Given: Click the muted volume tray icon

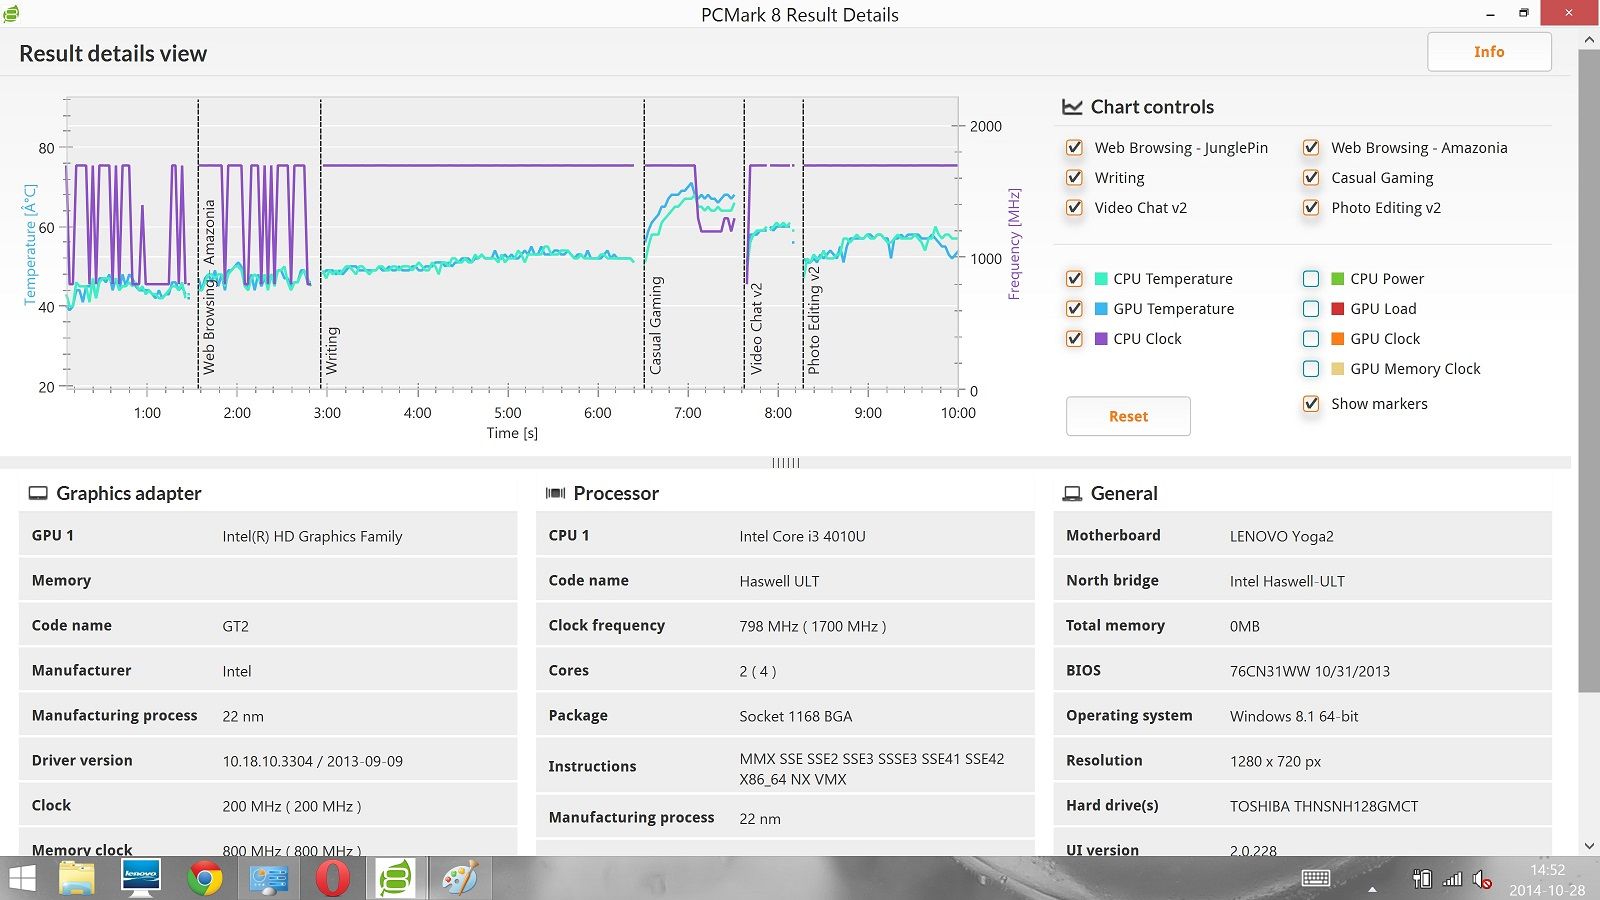Looking at the screenshot, I should click(x=1483, y=880).
